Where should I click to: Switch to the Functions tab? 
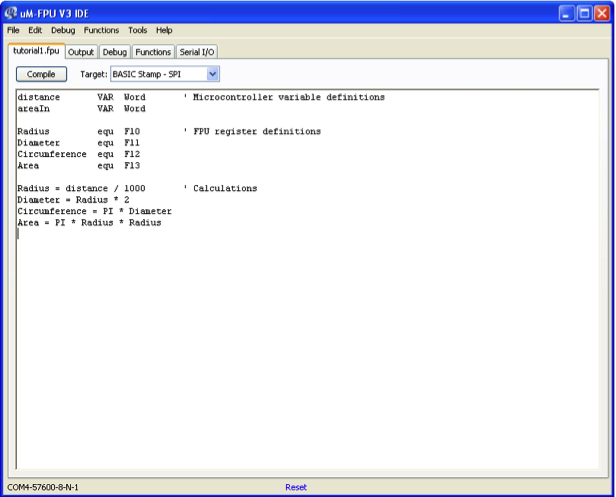[x=153, y=52]
